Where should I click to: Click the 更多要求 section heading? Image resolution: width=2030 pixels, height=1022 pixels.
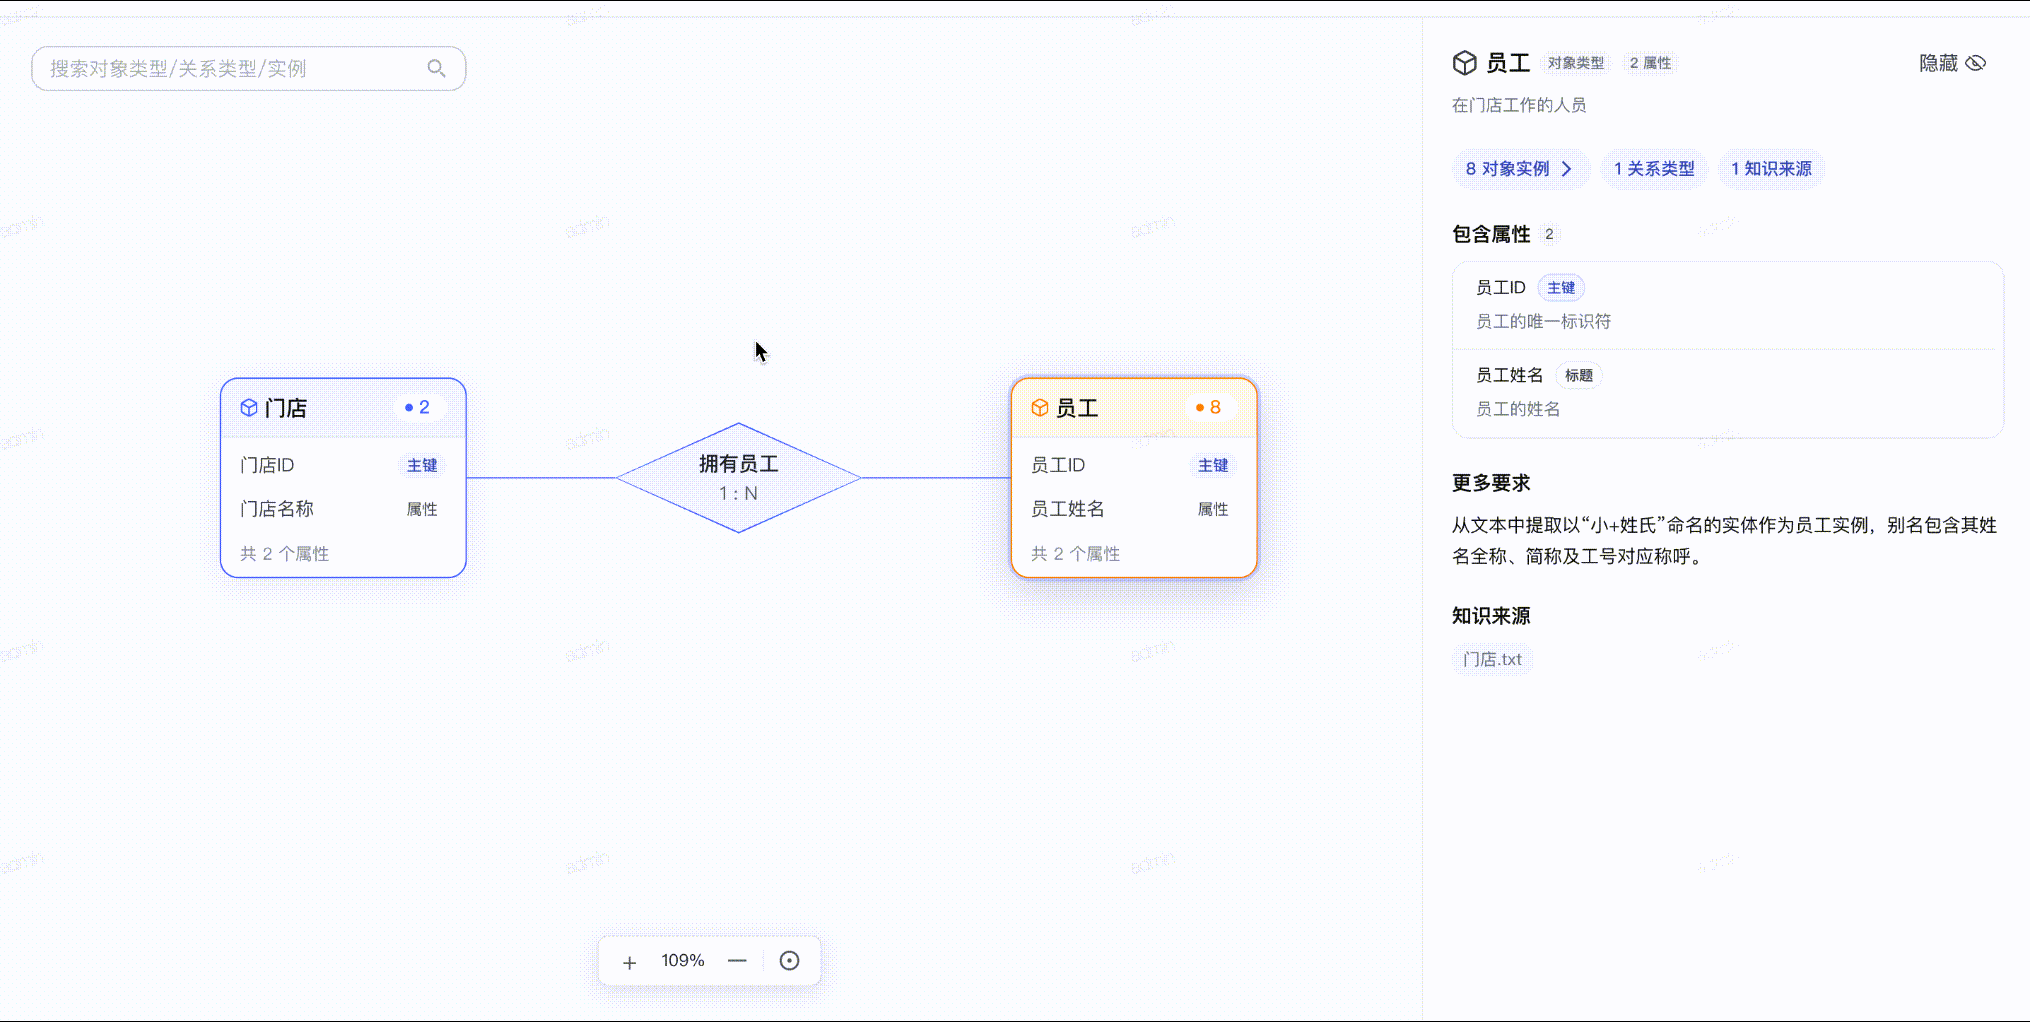[x=1491, y=483]
